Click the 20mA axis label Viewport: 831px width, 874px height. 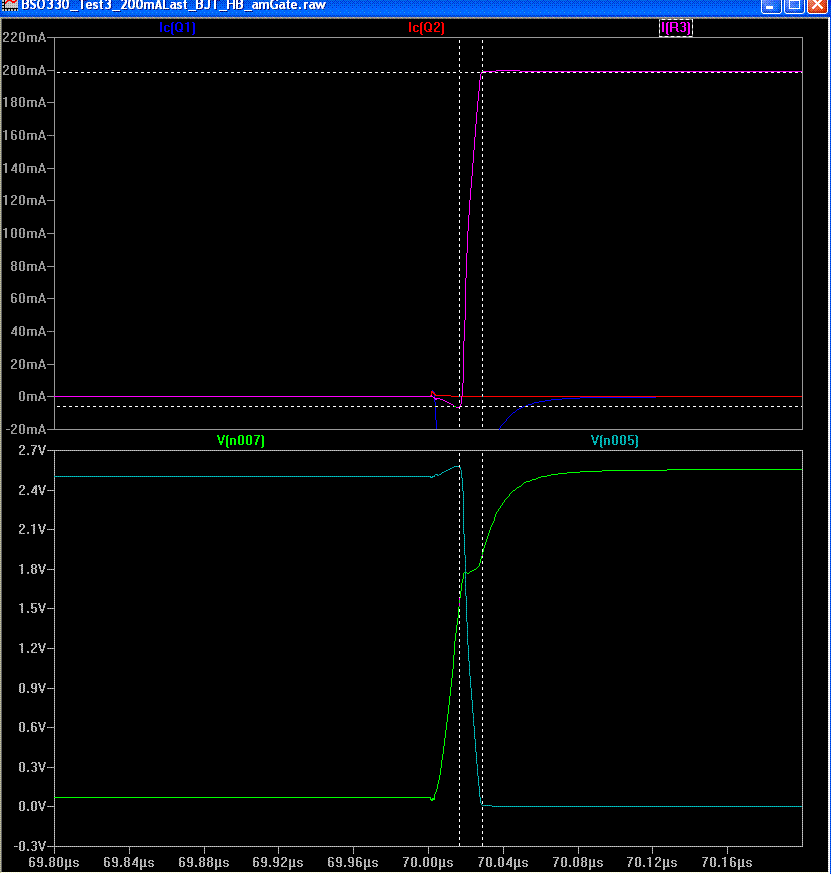tap(28, 365)
